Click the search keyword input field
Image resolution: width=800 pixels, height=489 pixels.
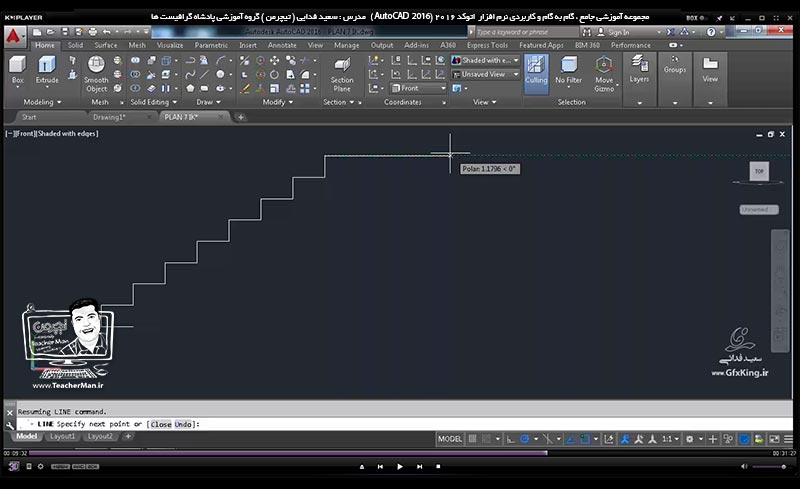coord(526,32)
